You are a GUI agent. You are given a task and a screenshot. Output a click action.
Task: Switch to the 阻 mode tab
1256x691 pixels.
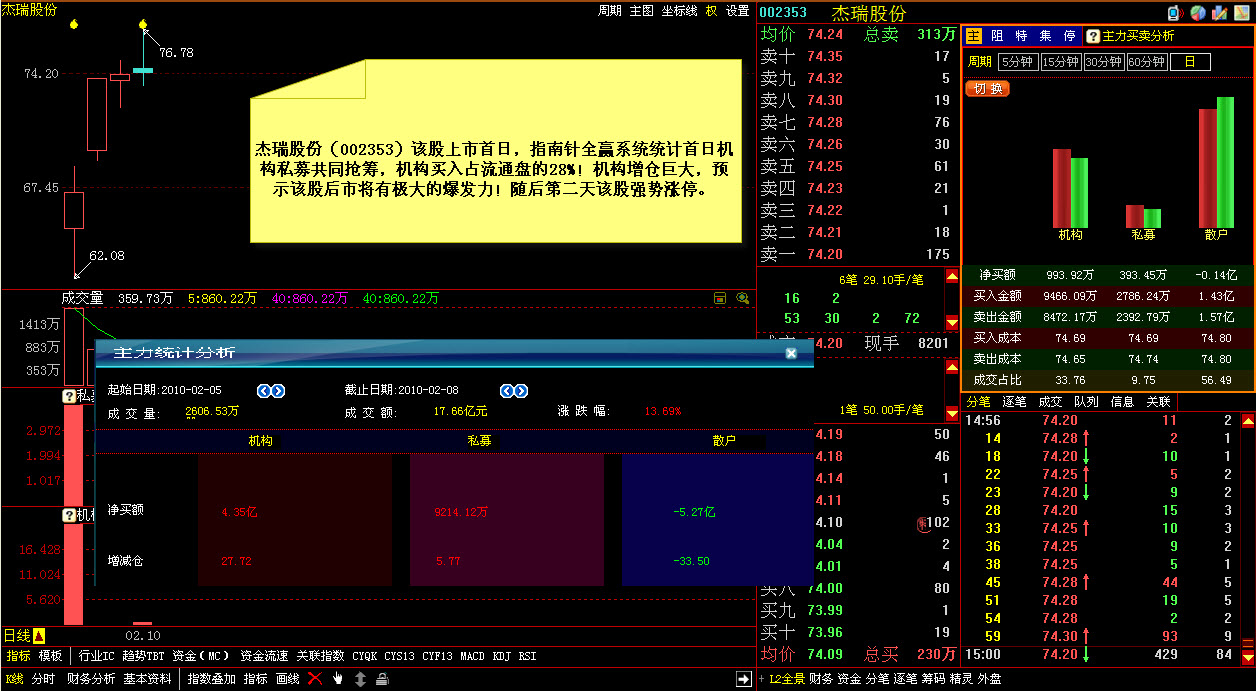pyautogui.click(x=997, y=35)
